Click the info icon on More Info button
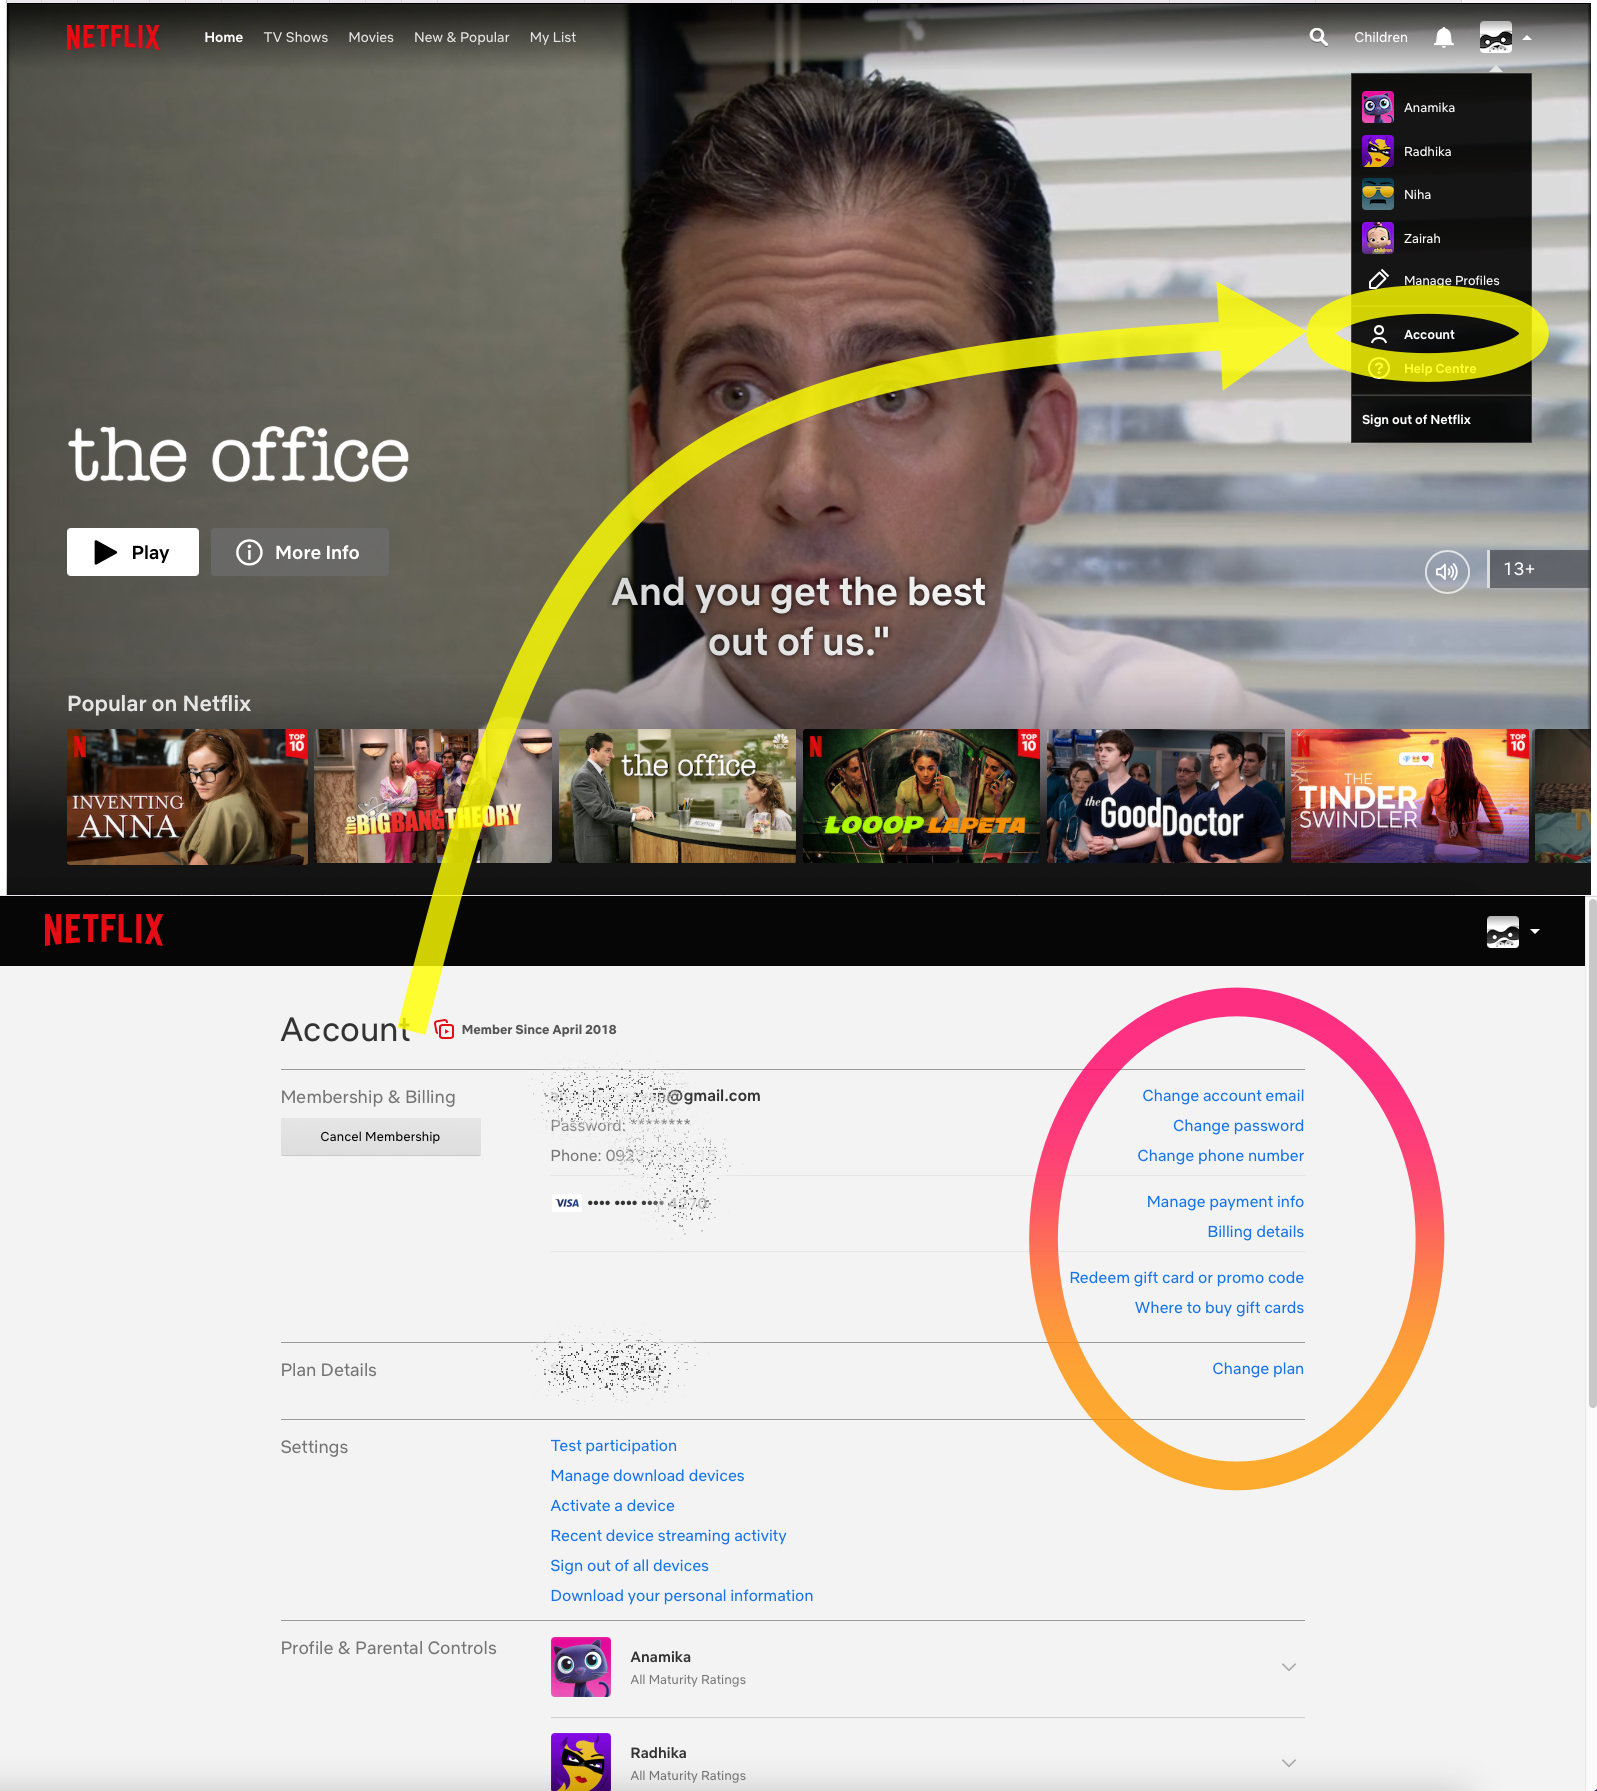1597x1791 pixels. click(x=249, y=552)
